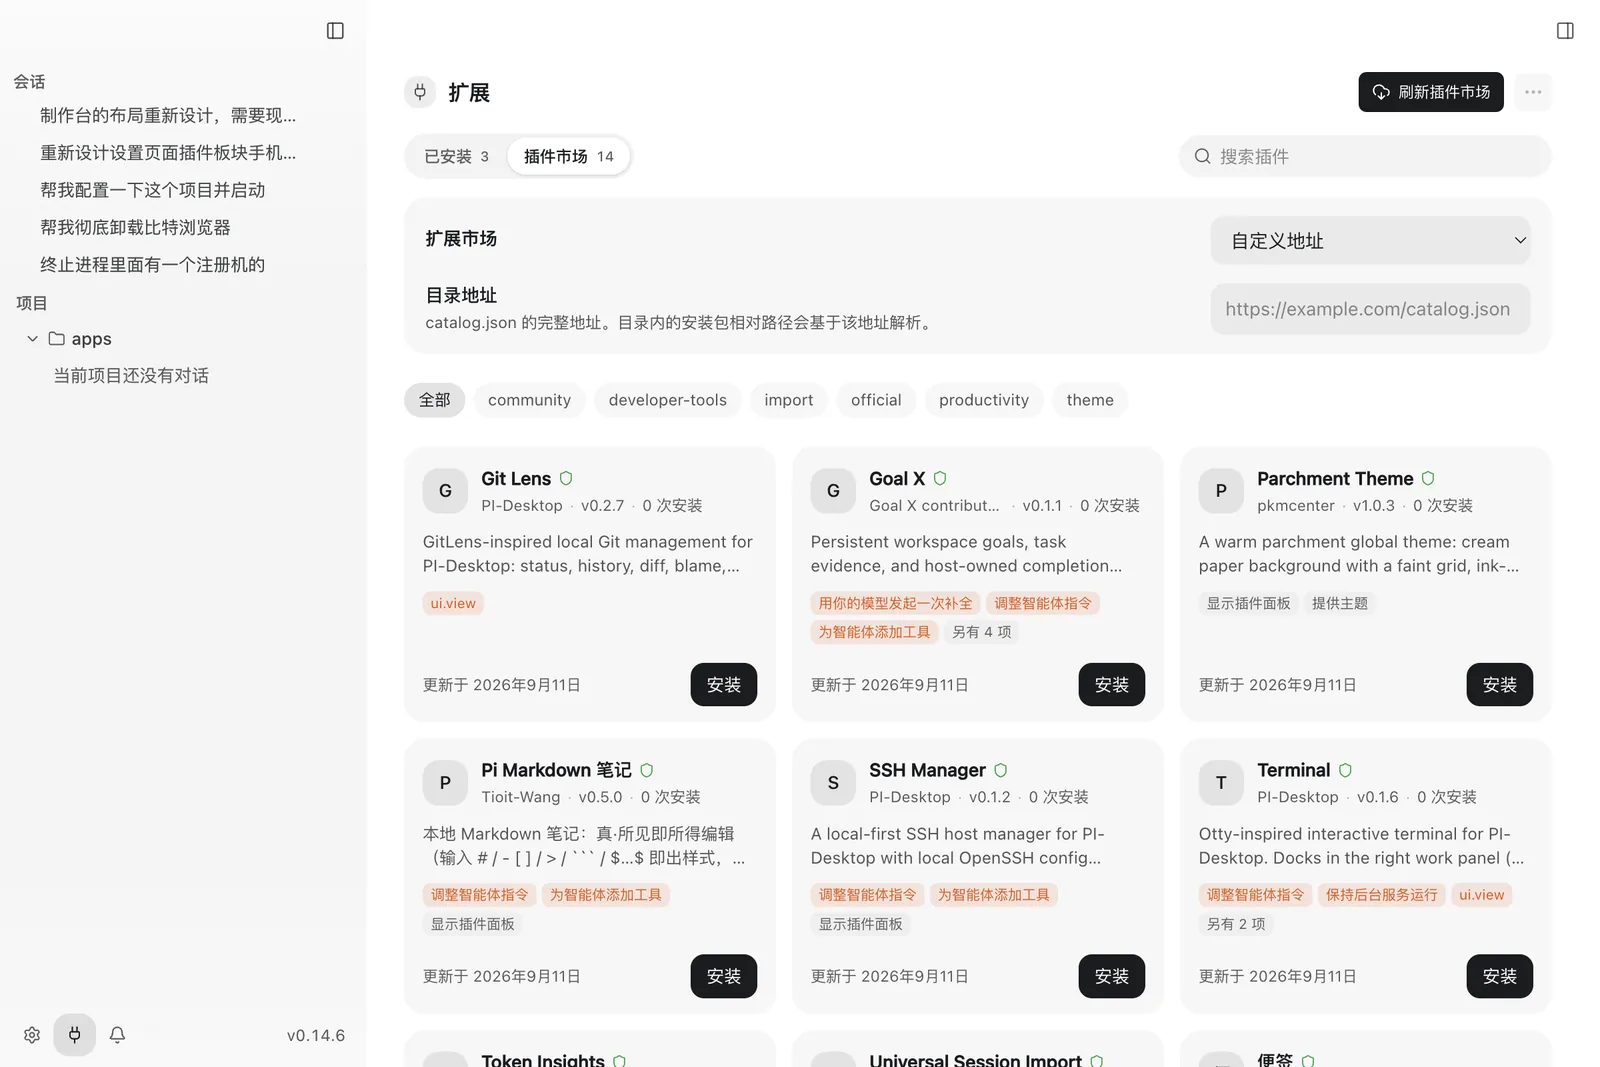Click Git Lens avatar letter G
Screen dimensions: 1600x1067
point(445,491)
